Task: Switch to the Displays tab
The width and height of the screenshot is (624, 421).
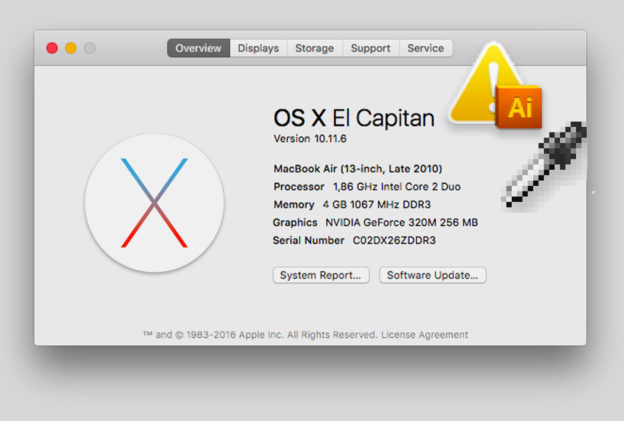Action: 258,48
